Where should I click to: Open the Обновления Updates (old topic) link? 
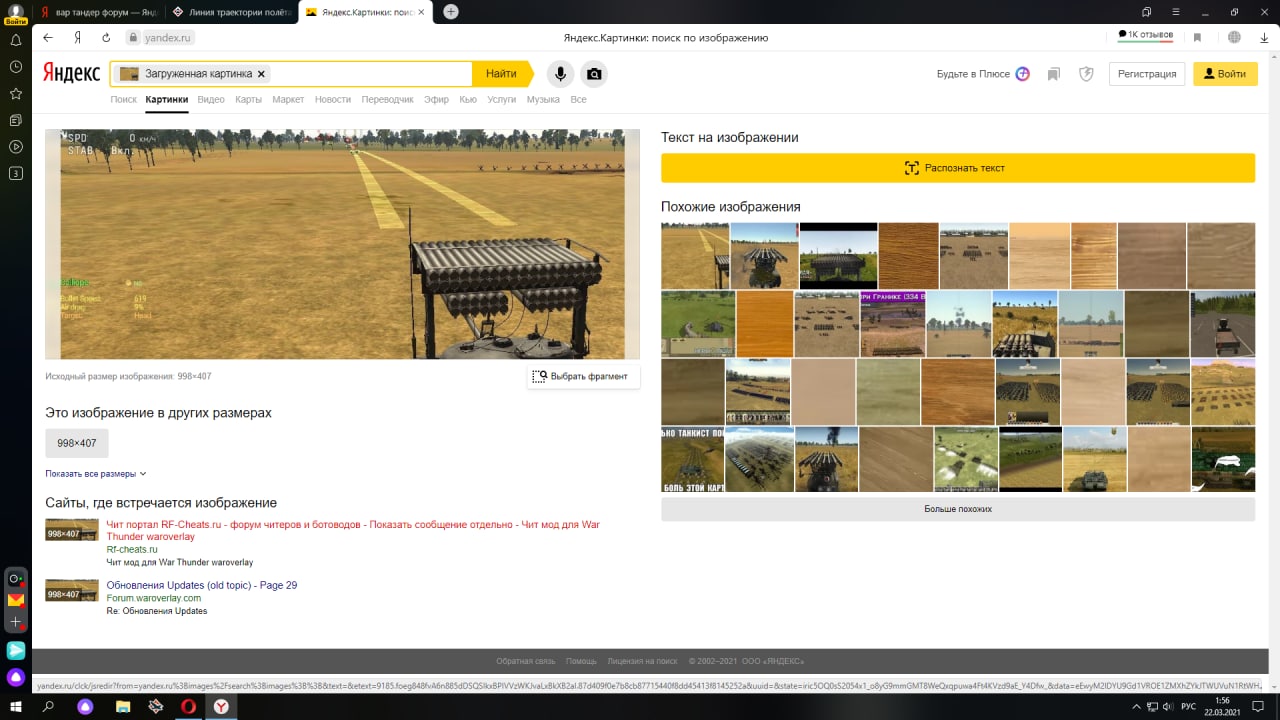202,585
